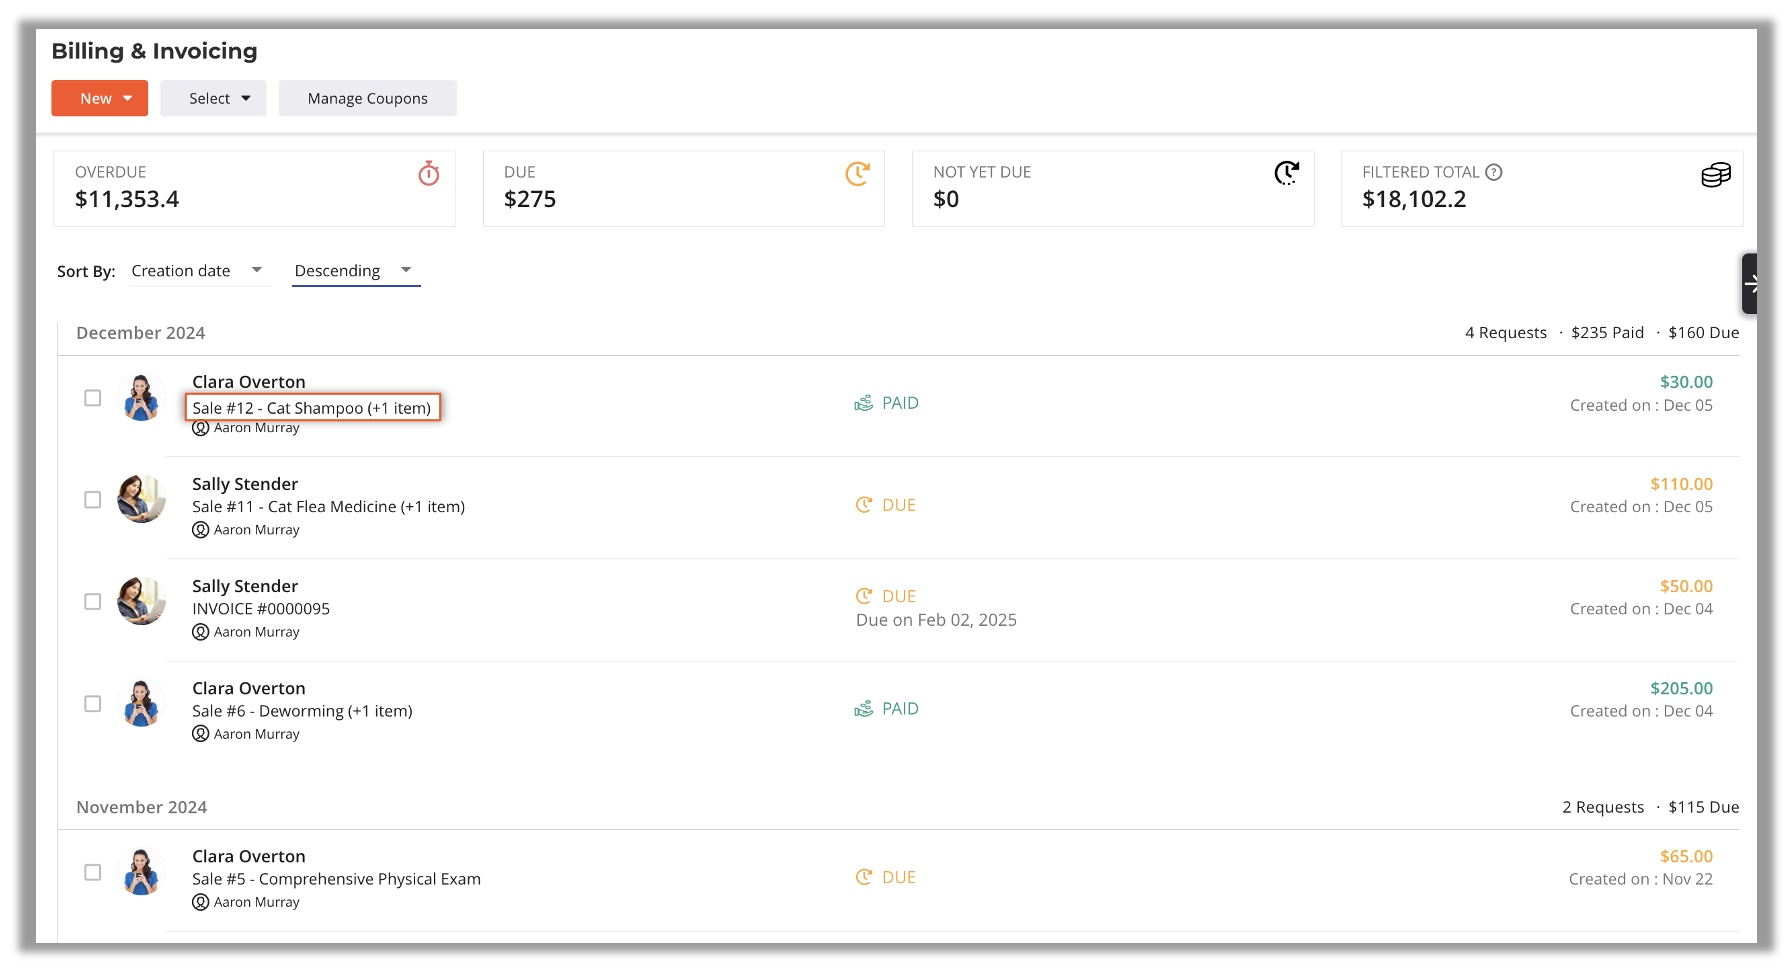
Task: Expand side panel with arrow tab
Action: pyautogui.click(x=1750, y=284)
